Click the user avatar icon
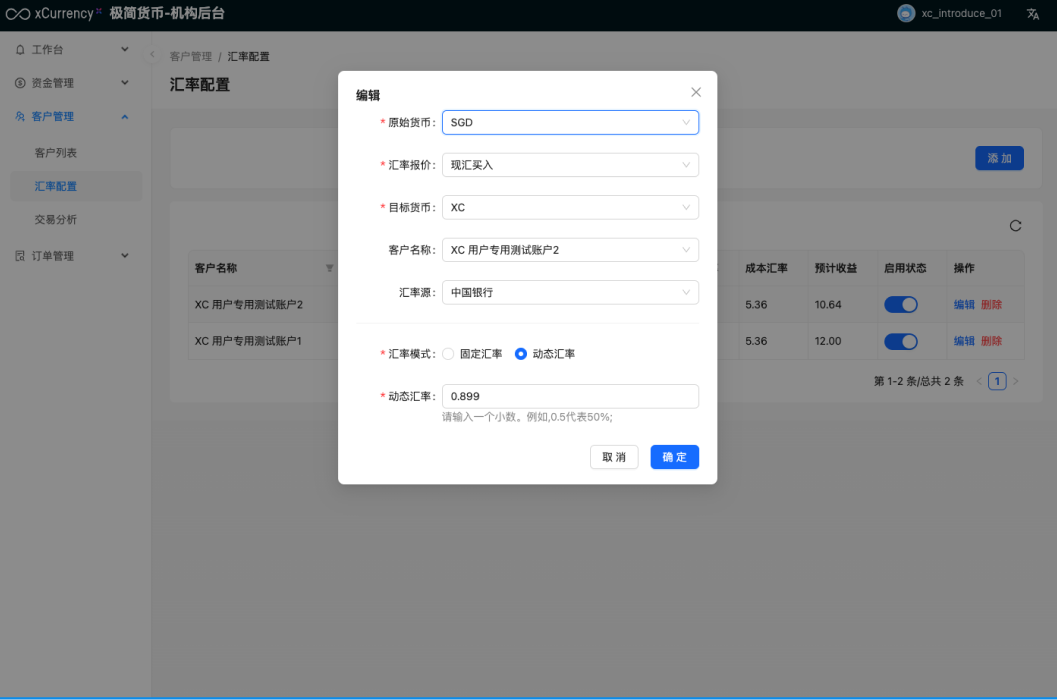1057x700 pixels. [x=906, y=14]
